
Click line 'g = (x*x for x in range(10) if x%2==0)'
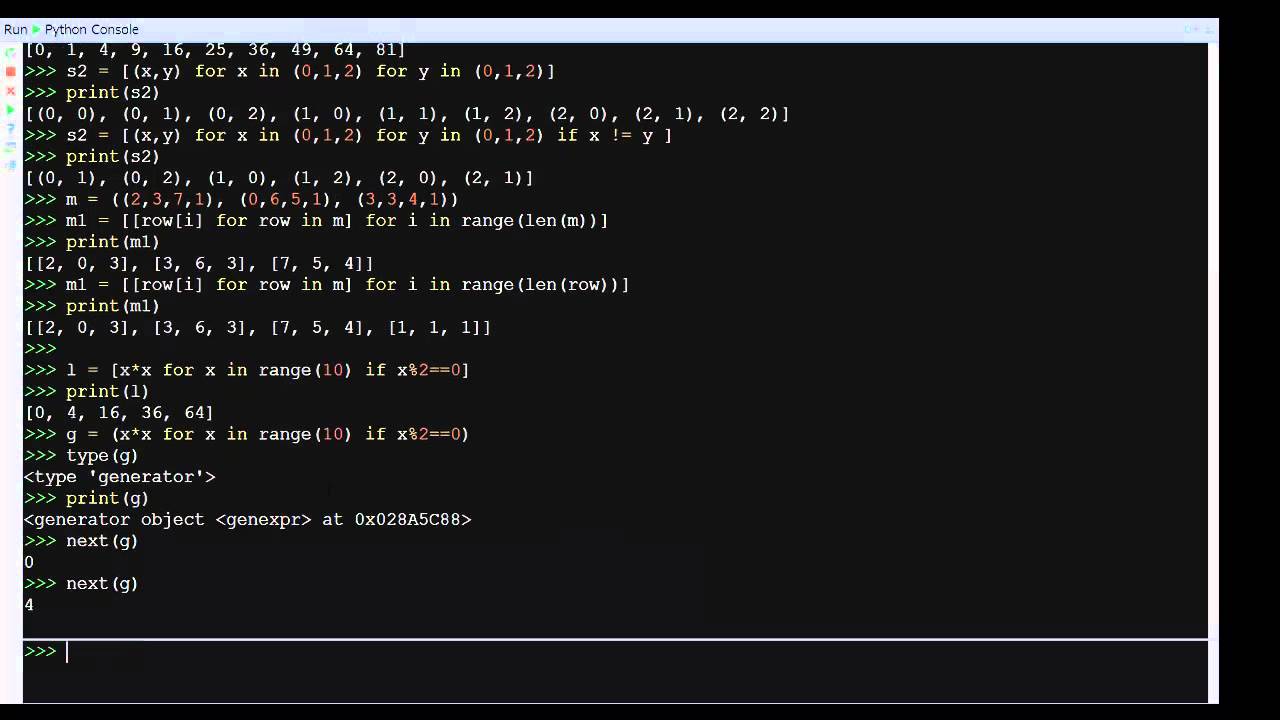(x=268, y=434)
